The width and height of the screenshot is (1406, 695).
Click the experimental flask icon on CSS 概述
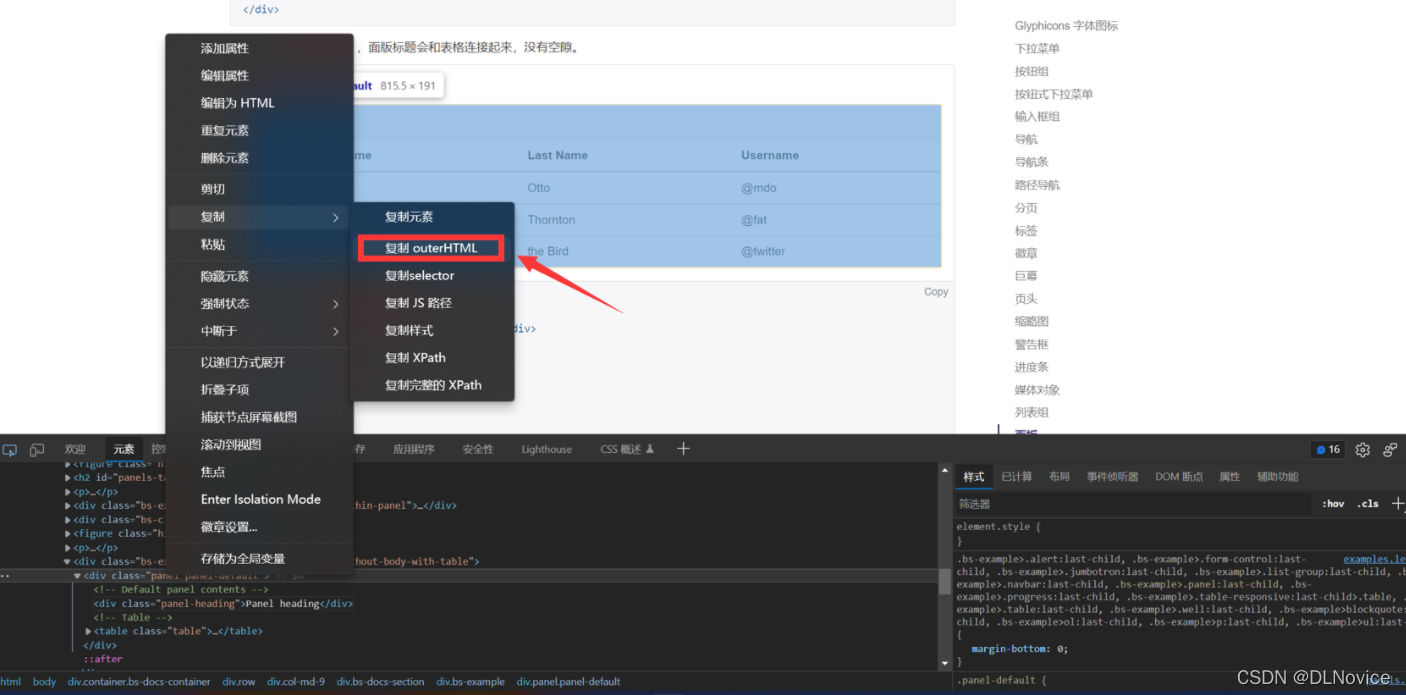[x=650, y=449]
